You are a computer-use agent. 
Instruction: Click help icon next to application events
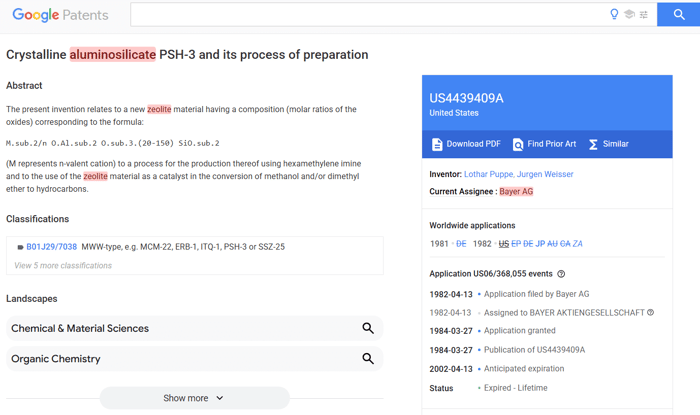click(x=561, y=273)
